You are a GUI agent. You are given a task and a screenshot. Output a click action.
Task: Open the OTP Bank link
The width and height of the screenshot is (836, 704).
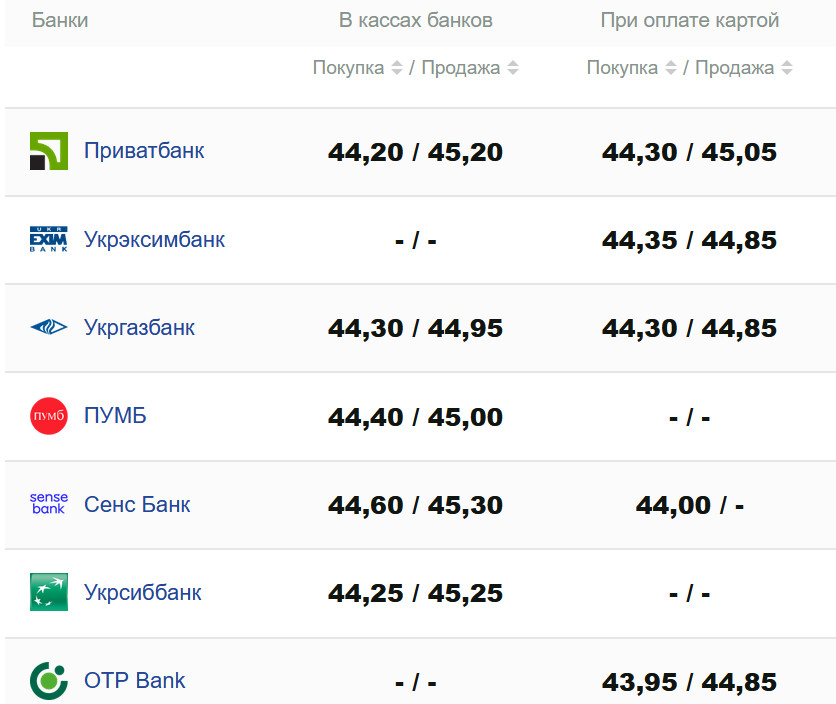[135, 681]
